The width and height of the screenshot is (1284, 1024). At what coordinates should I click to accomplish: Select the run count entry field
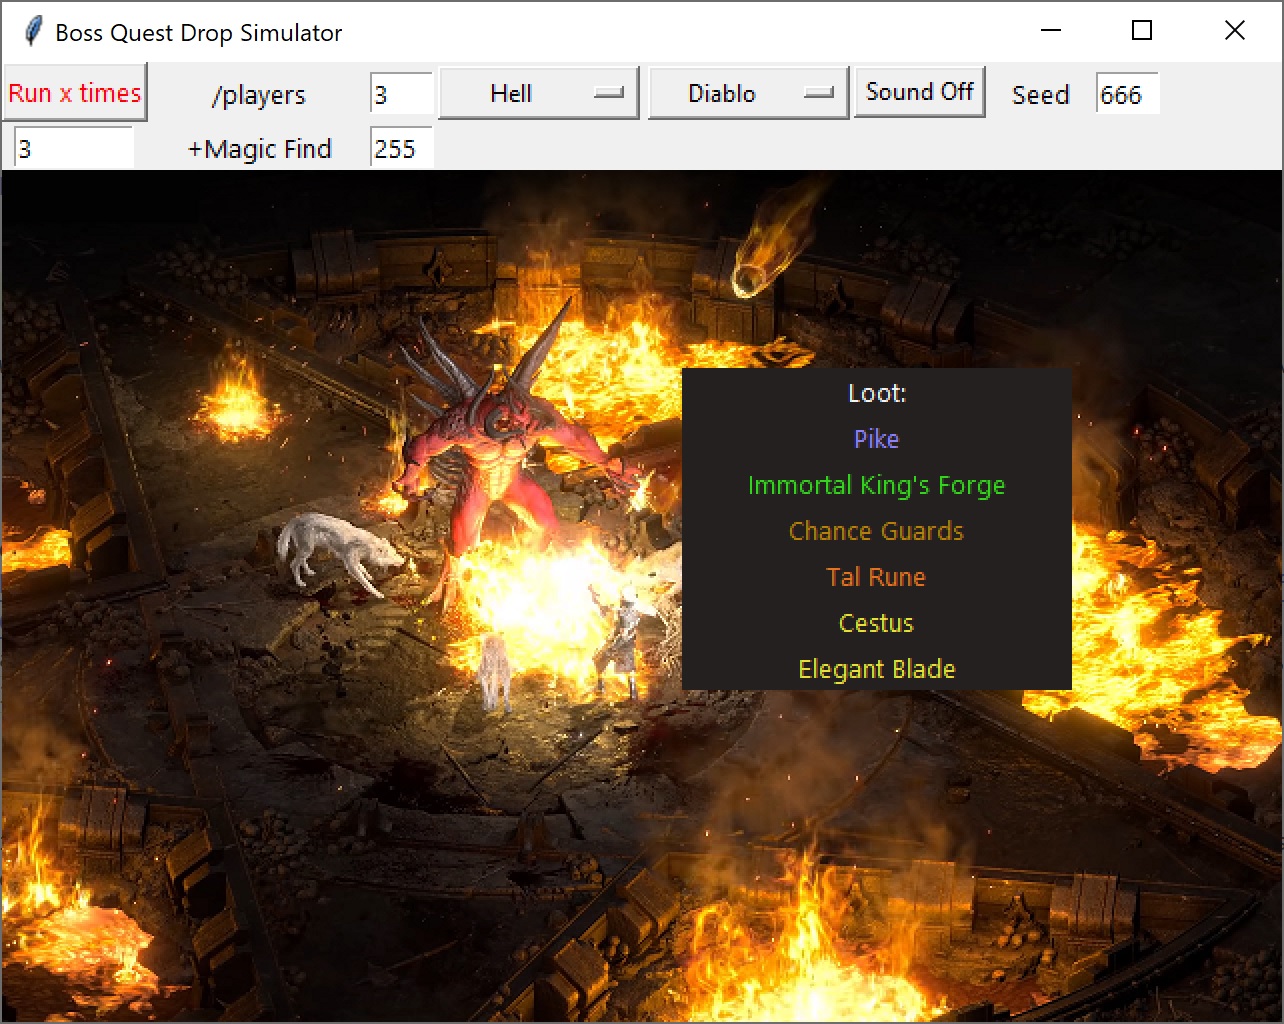73,149
